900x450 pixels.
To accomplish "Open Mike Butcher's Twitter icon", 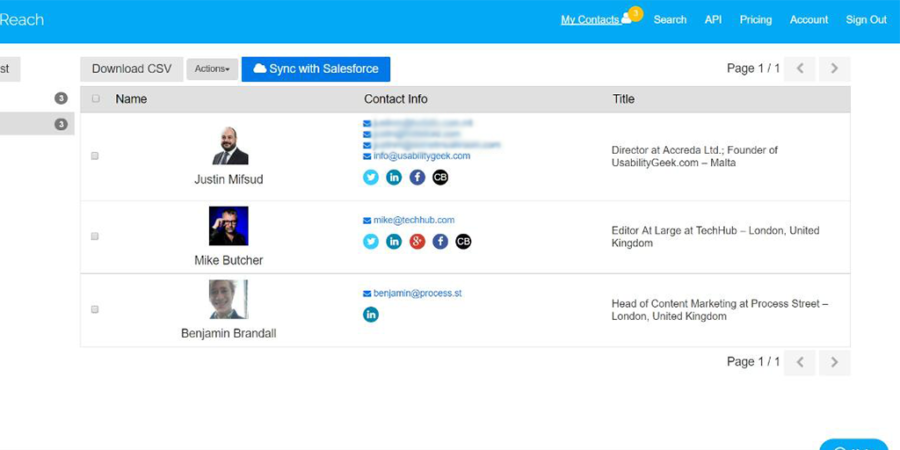I will (371, 242).
